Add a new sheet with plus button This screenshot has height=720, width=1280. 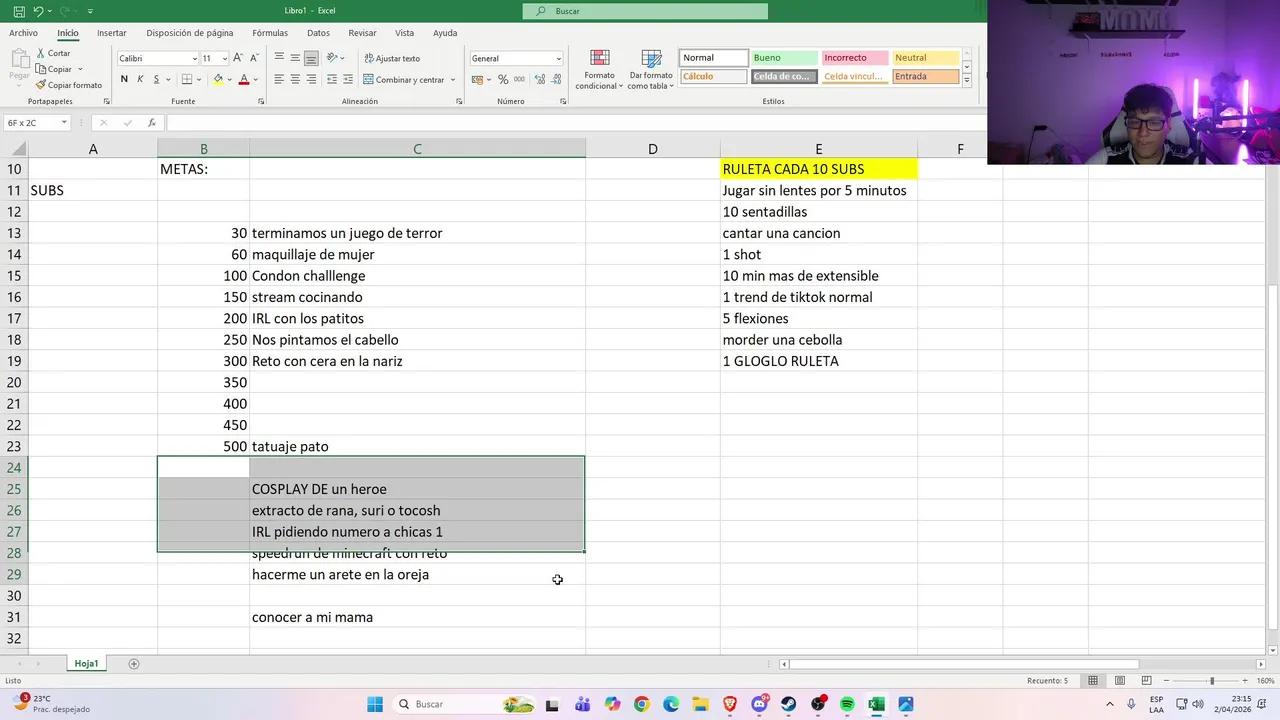[x=134, y=664]
